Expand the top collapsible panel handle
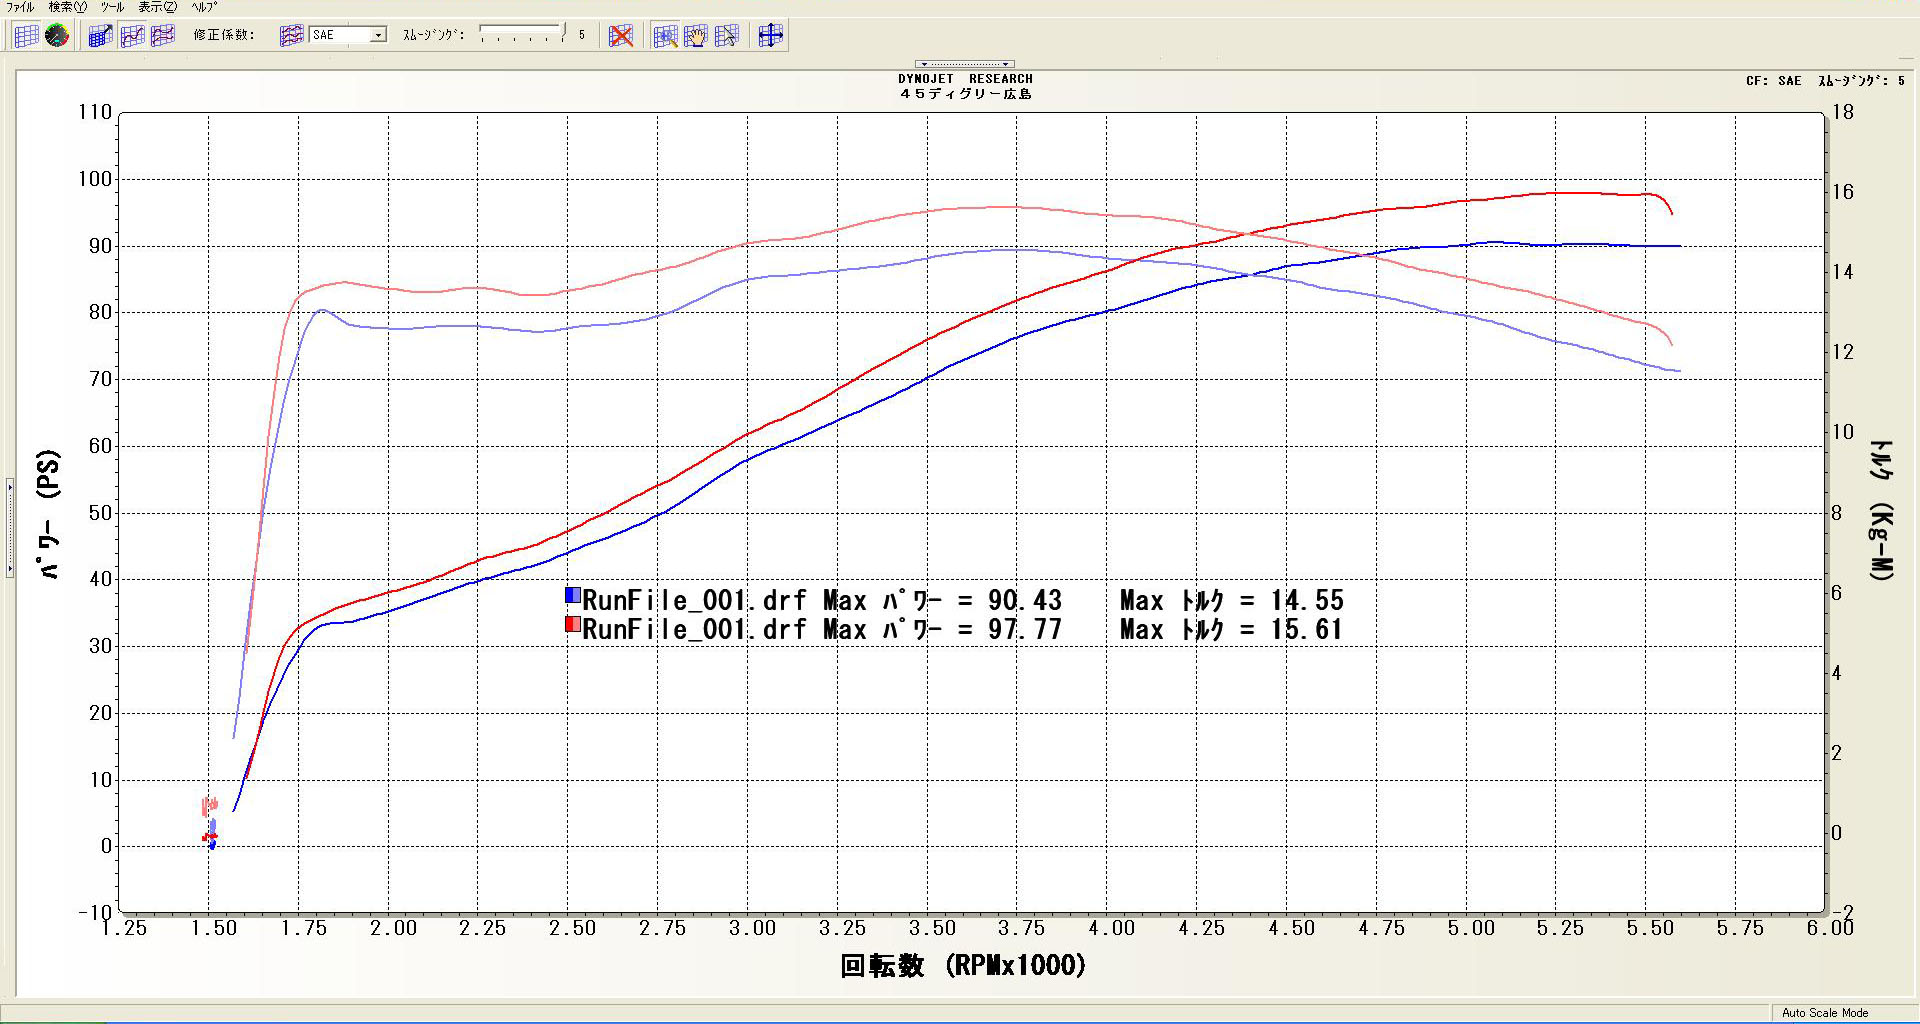1920x1024 pixels. point(964,64)
